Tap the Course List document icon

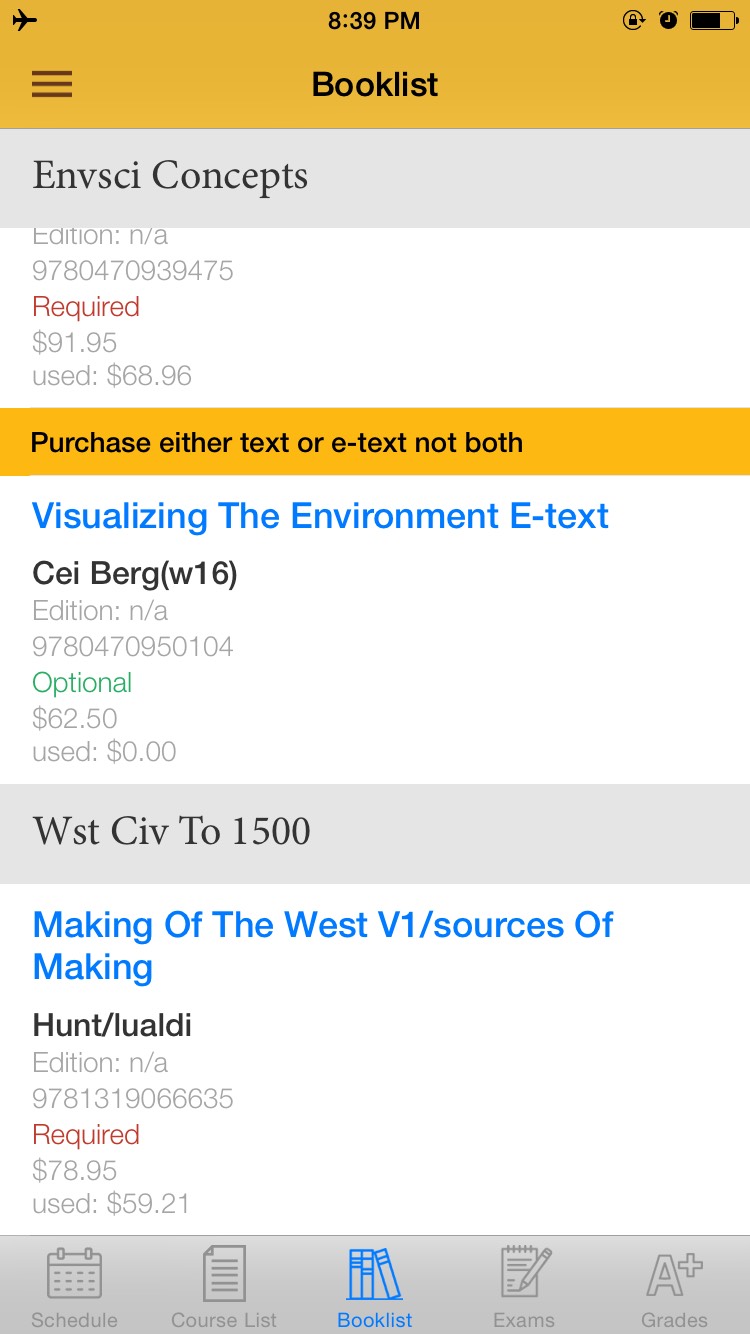(224, 1273)
